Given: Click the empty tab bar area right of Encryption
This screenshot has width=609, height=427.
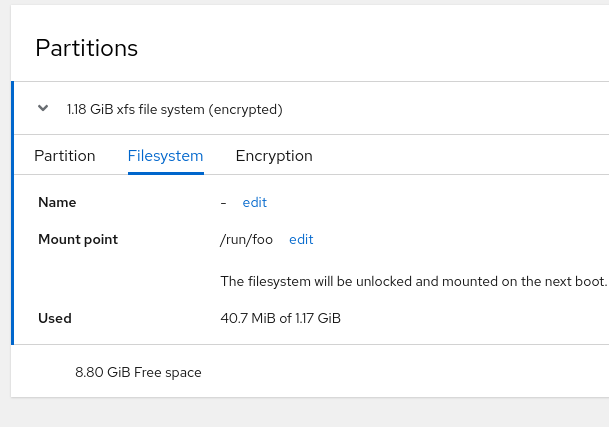Looking at the screenshot, I should 460,156.
